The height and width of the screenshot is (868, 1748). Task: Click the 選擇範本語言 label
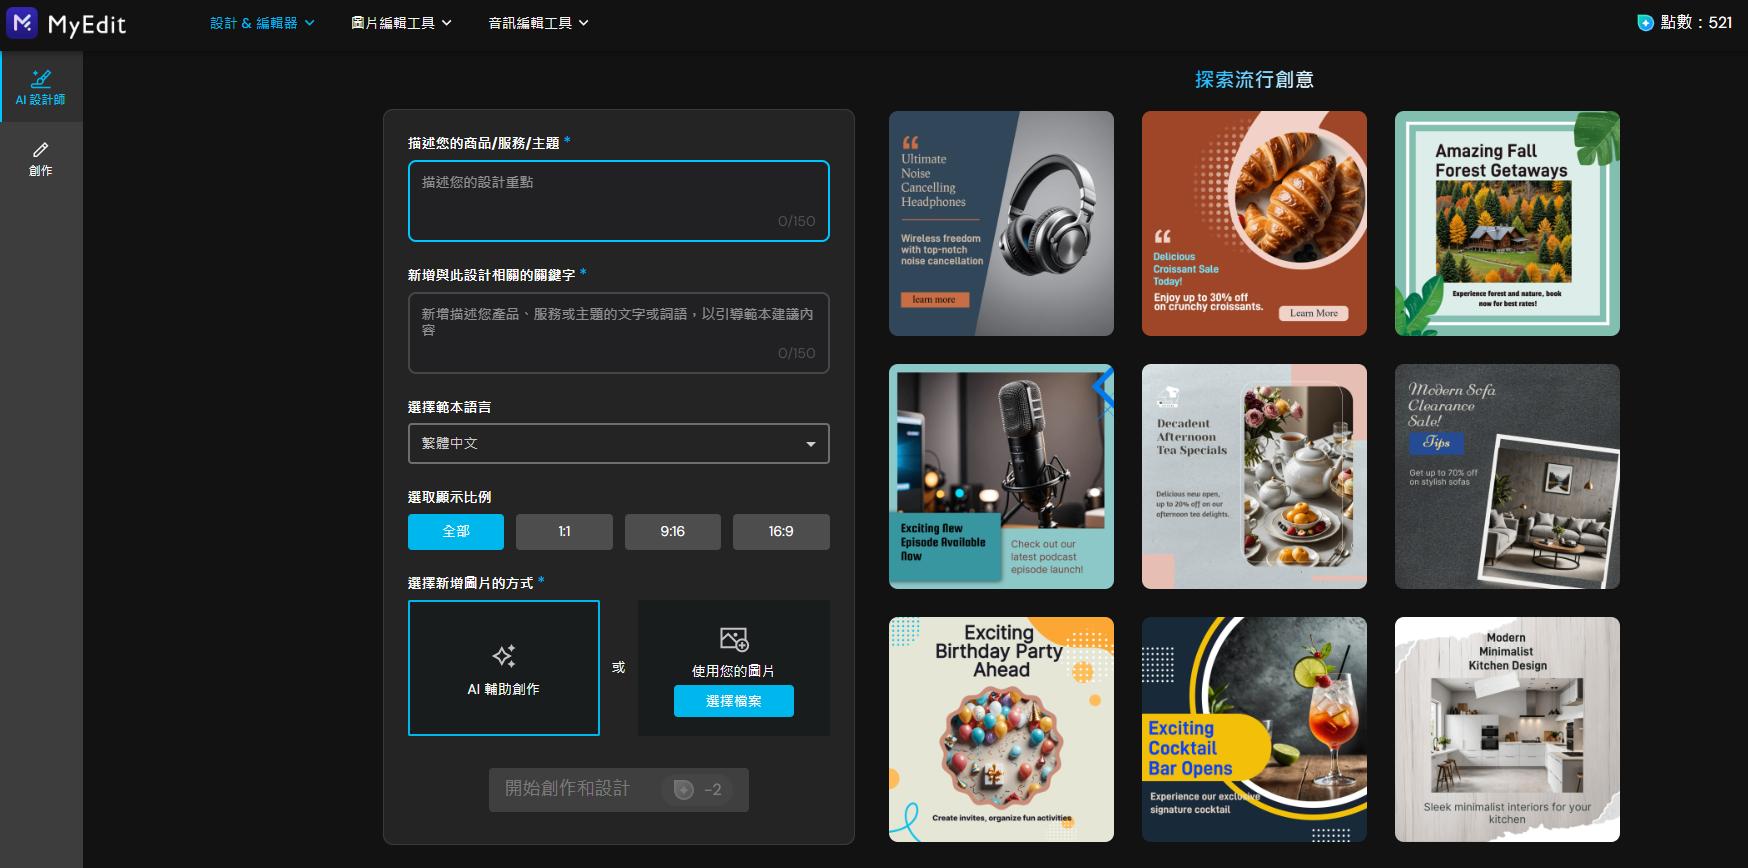449,407
